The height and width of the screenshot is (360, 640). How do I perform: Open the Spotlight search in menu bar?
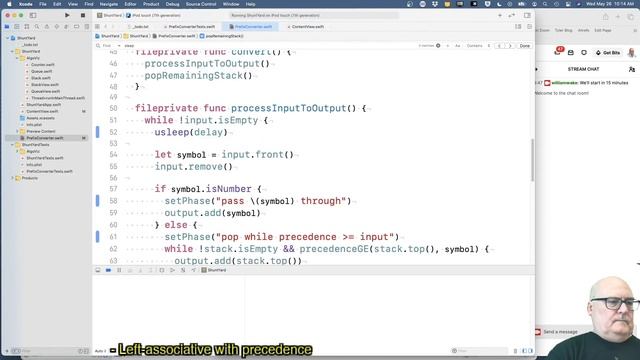tap(544, 4)
